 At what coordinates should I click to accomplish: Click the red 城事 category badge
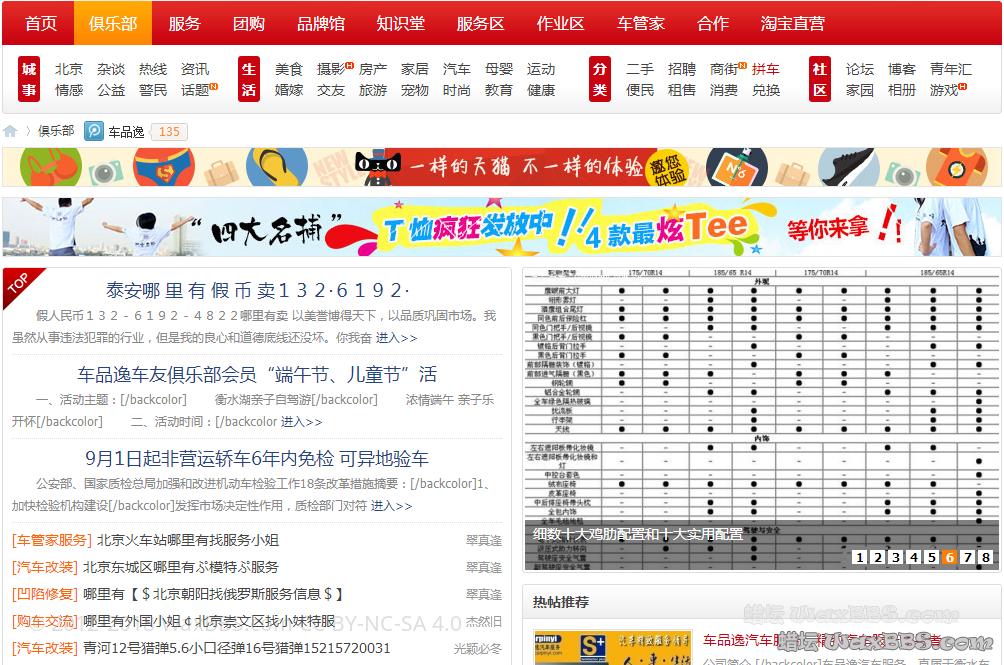[x=29, y=79]
